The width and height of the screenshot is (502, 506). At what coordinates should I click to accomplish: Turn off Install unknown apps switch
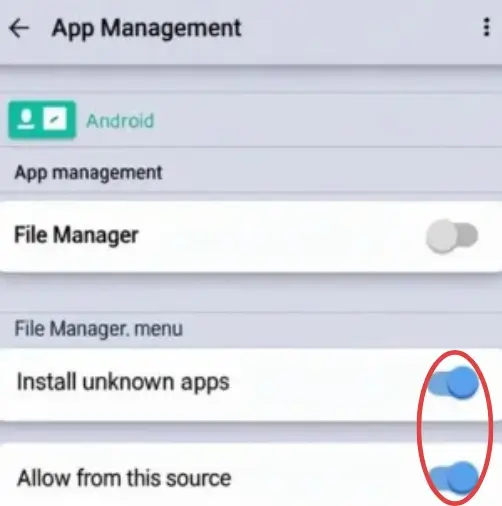click(x=453, y=382)
